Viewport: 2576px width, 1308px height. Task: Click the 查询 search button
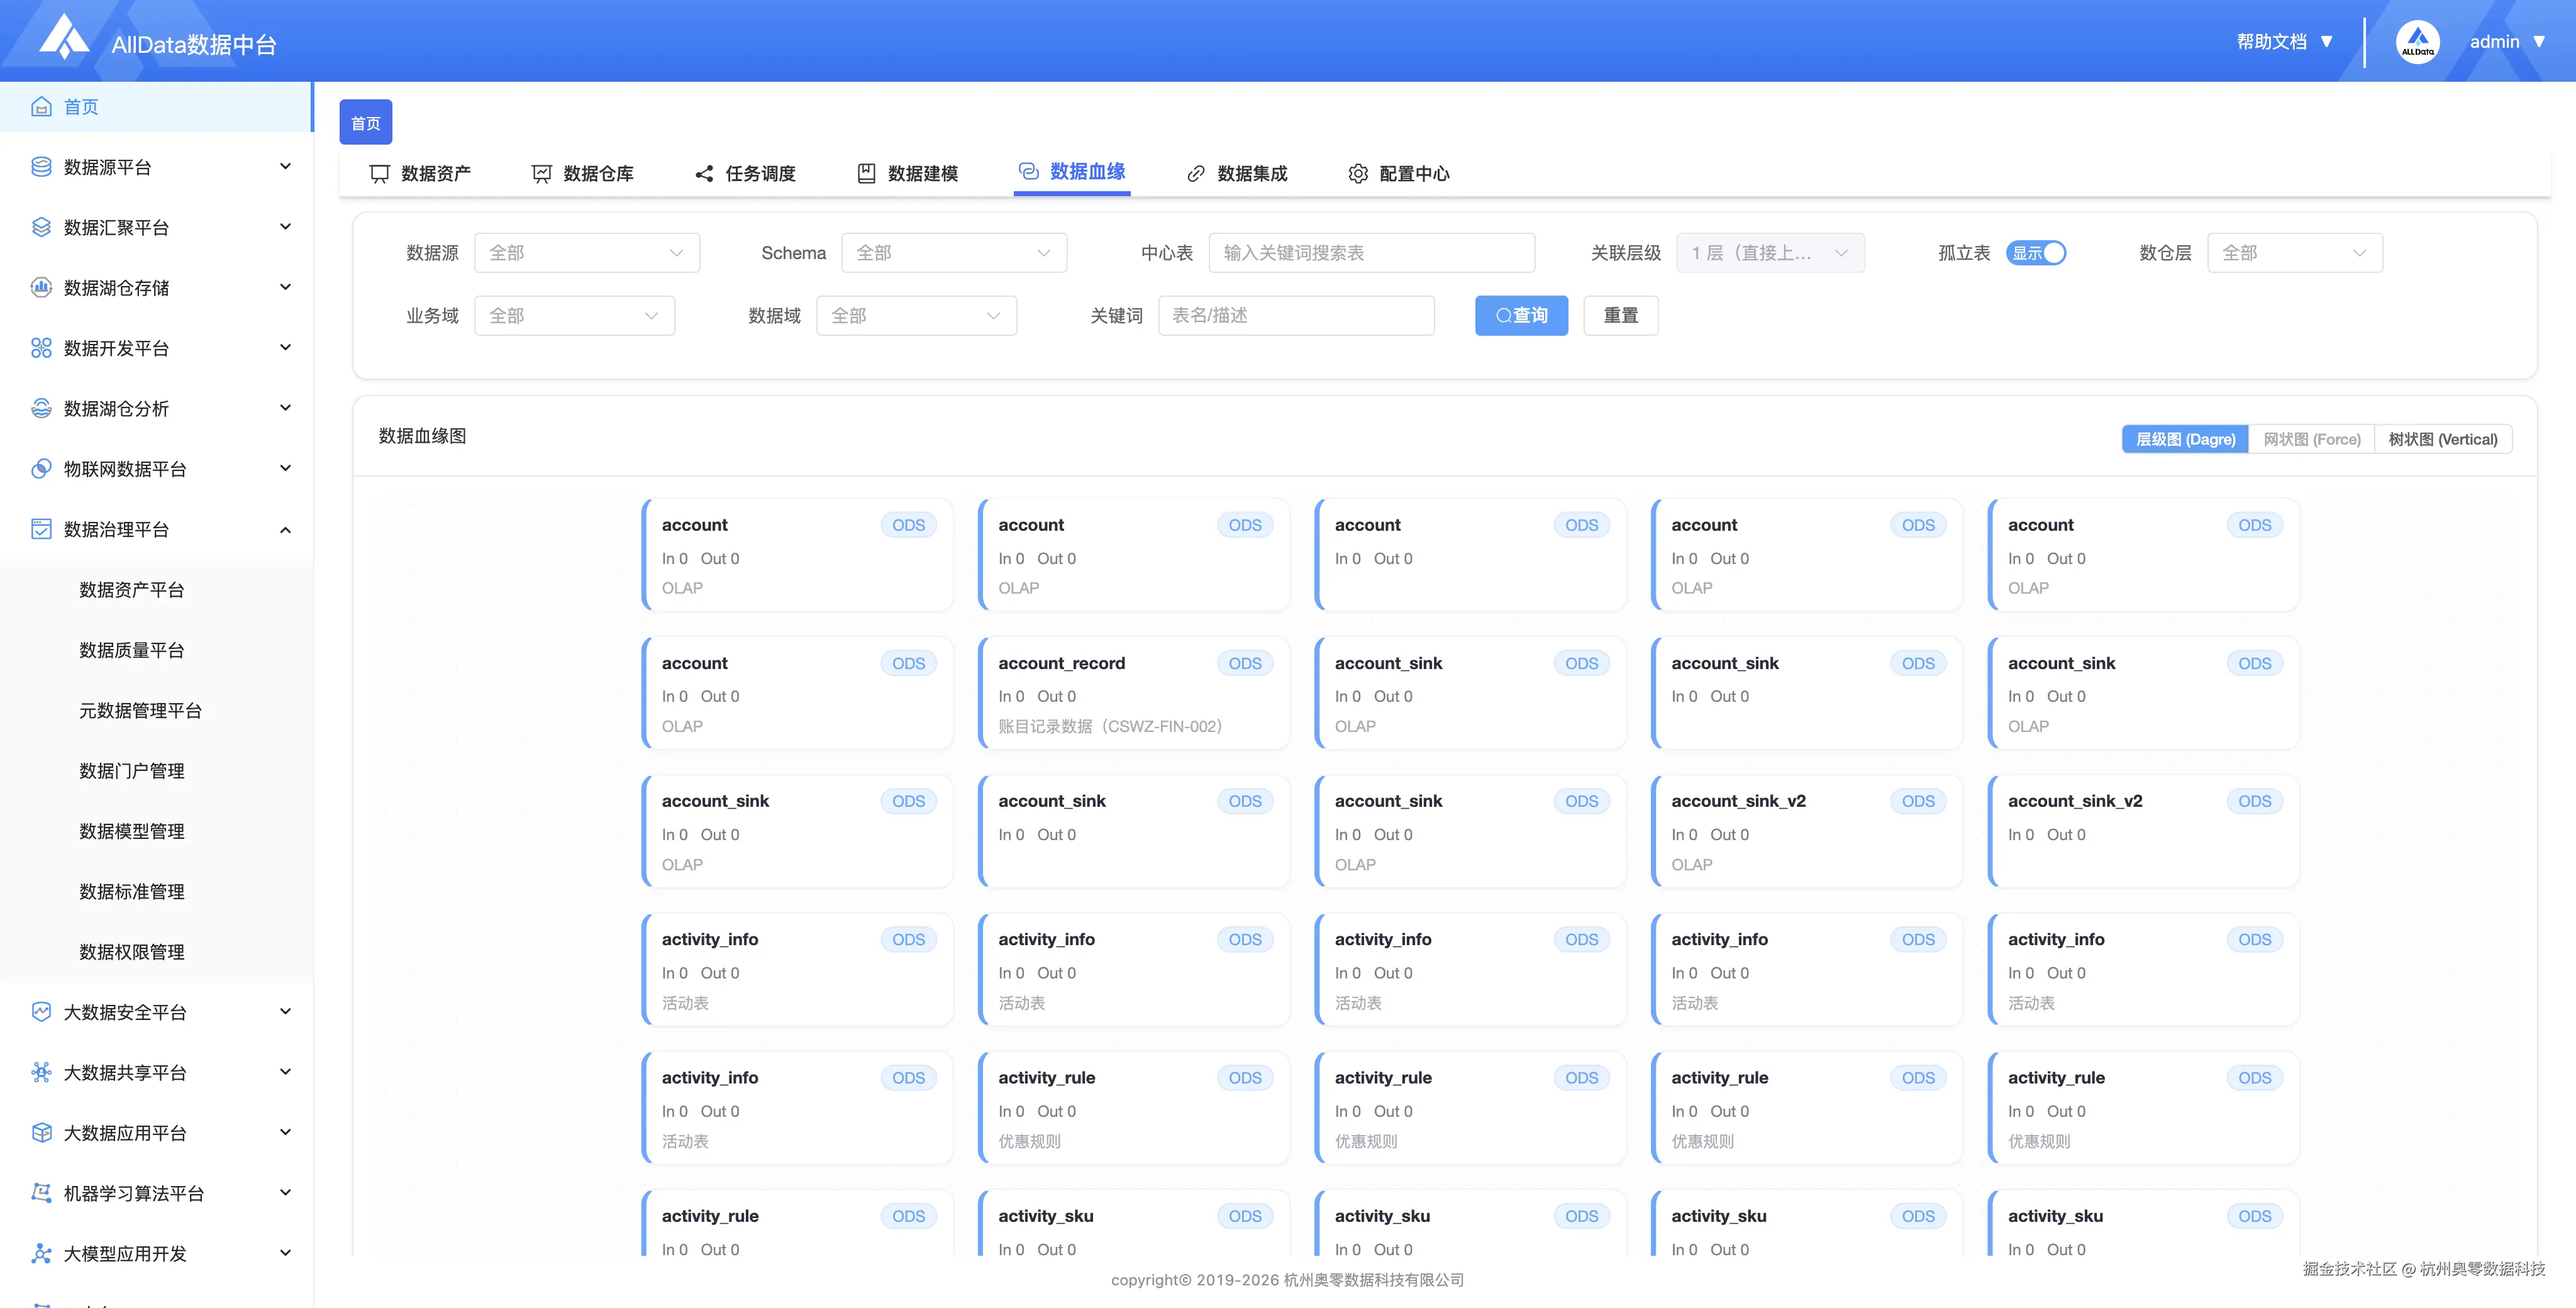coord(1521,316)
